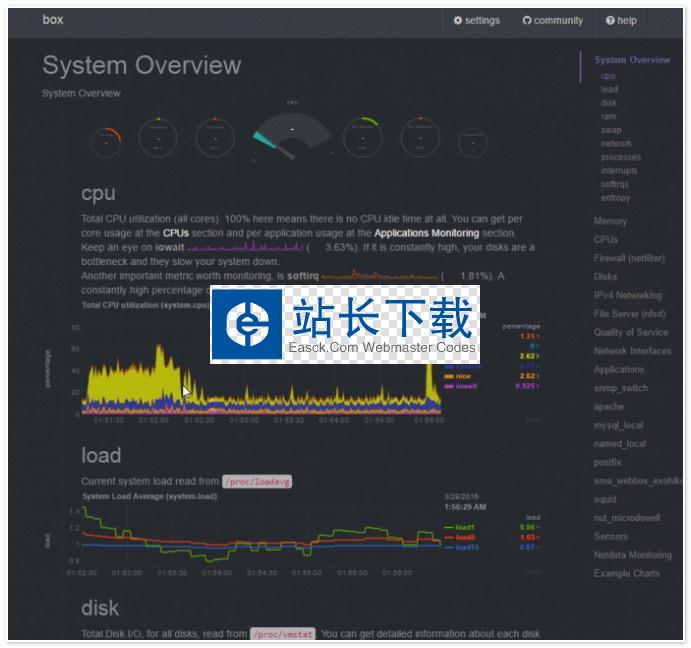Click the System Load Average (system.load) title
The width and height of the screenshot is (691, 648).
[149, 496]
